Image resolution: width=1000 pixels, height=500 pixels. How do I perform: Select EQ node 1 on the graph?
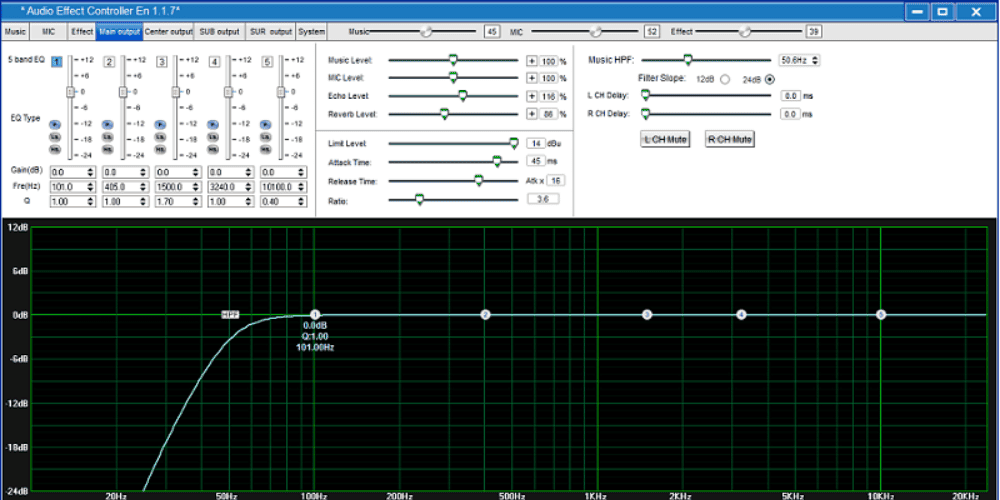point(314,315)
